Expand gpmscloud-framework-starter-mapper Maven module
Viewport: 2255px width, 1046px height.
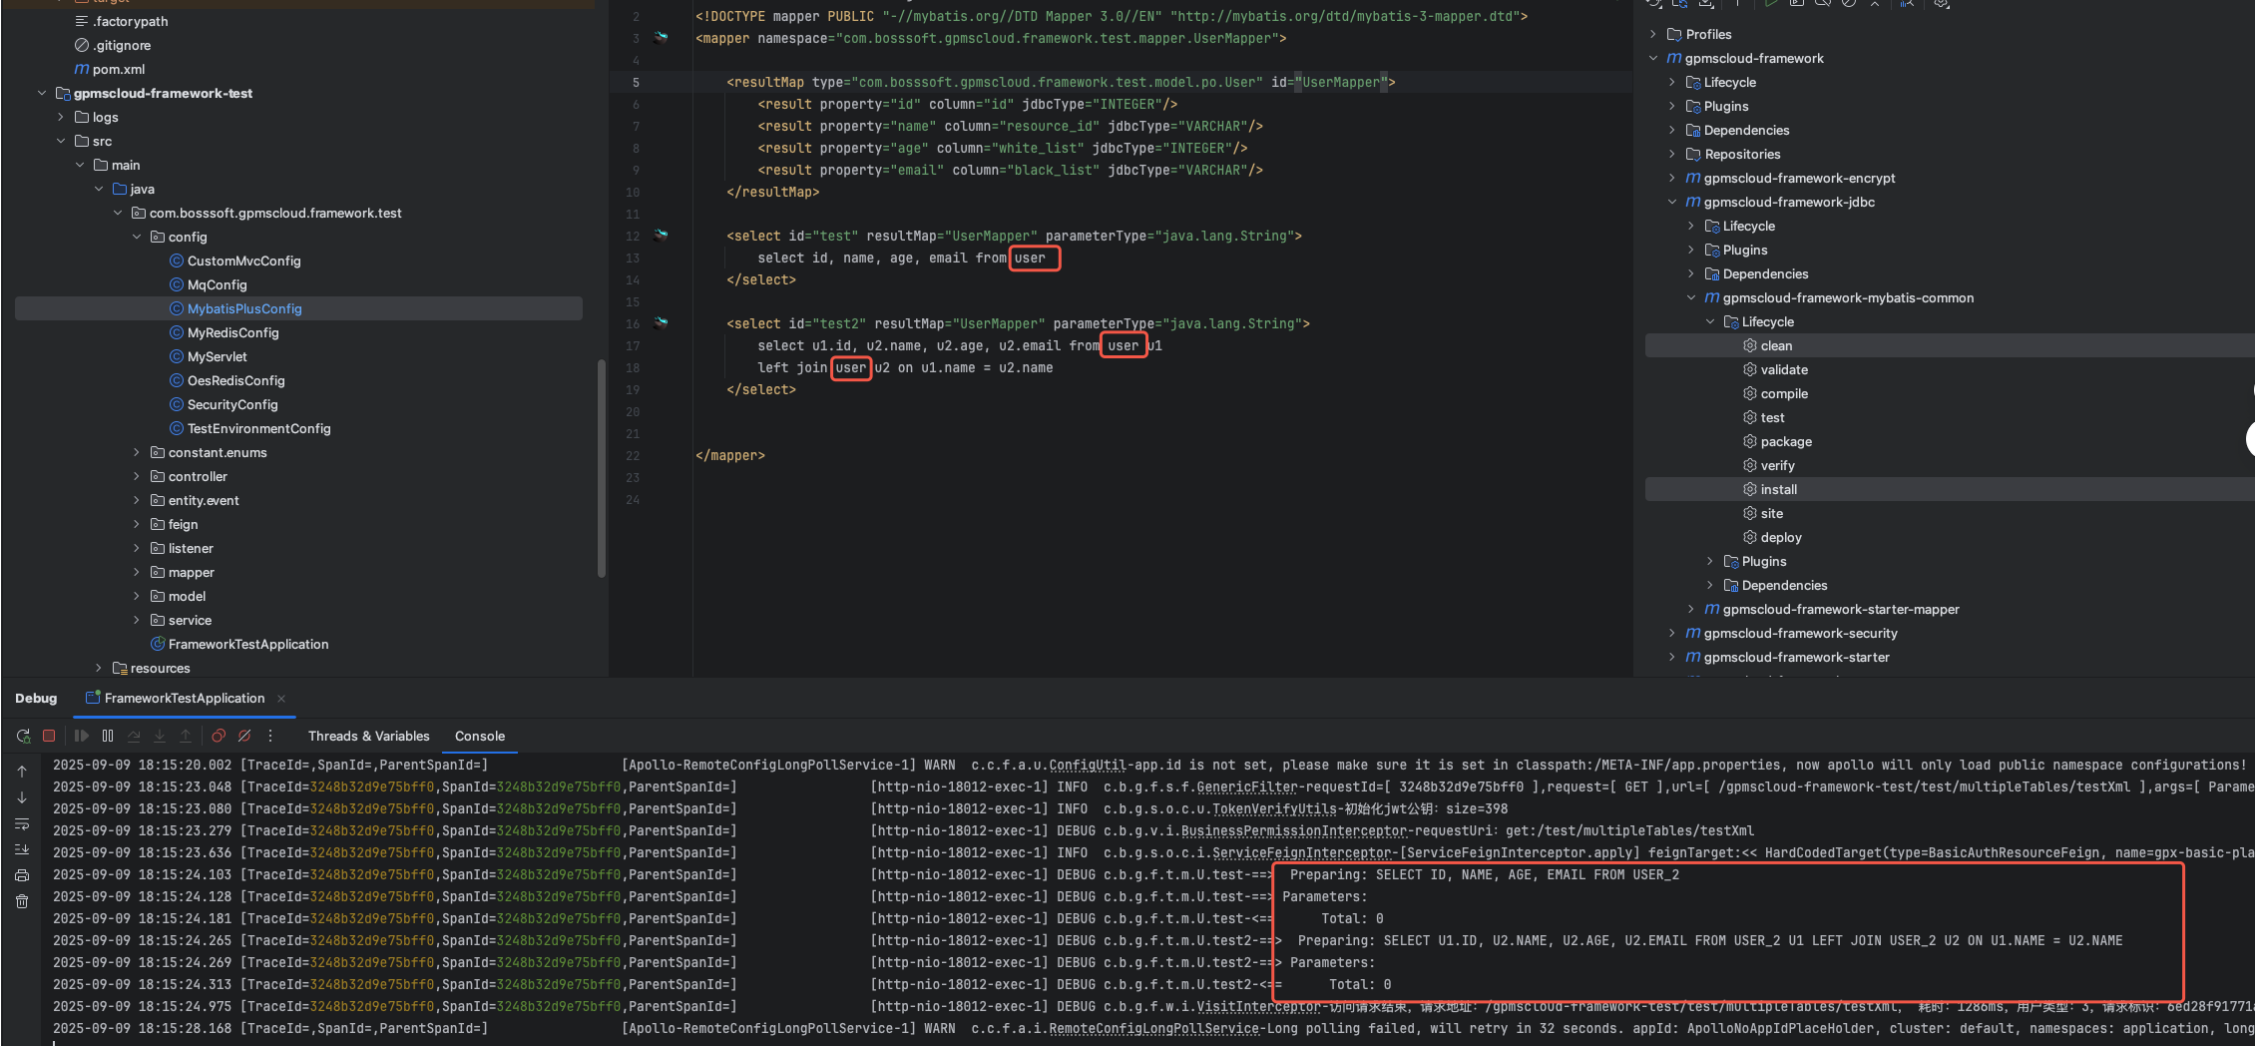point(1691,609)
